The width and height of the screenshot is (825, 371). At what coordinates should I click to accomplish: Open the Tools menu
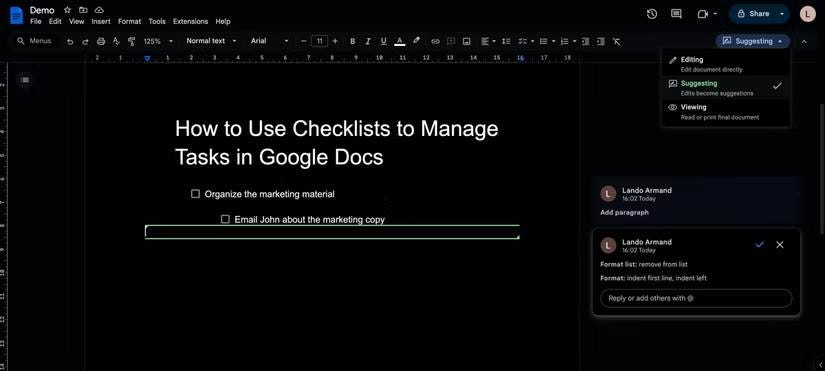pyautogui.click(x=157, y=22)
